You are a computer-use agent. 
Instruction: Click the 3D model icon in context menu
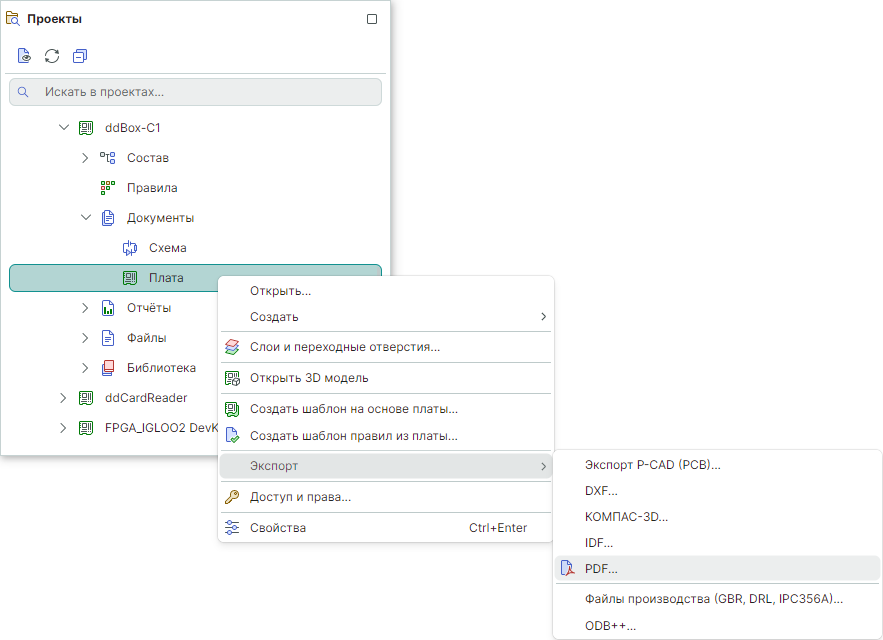pyautogui.click(x=232, y=378)
